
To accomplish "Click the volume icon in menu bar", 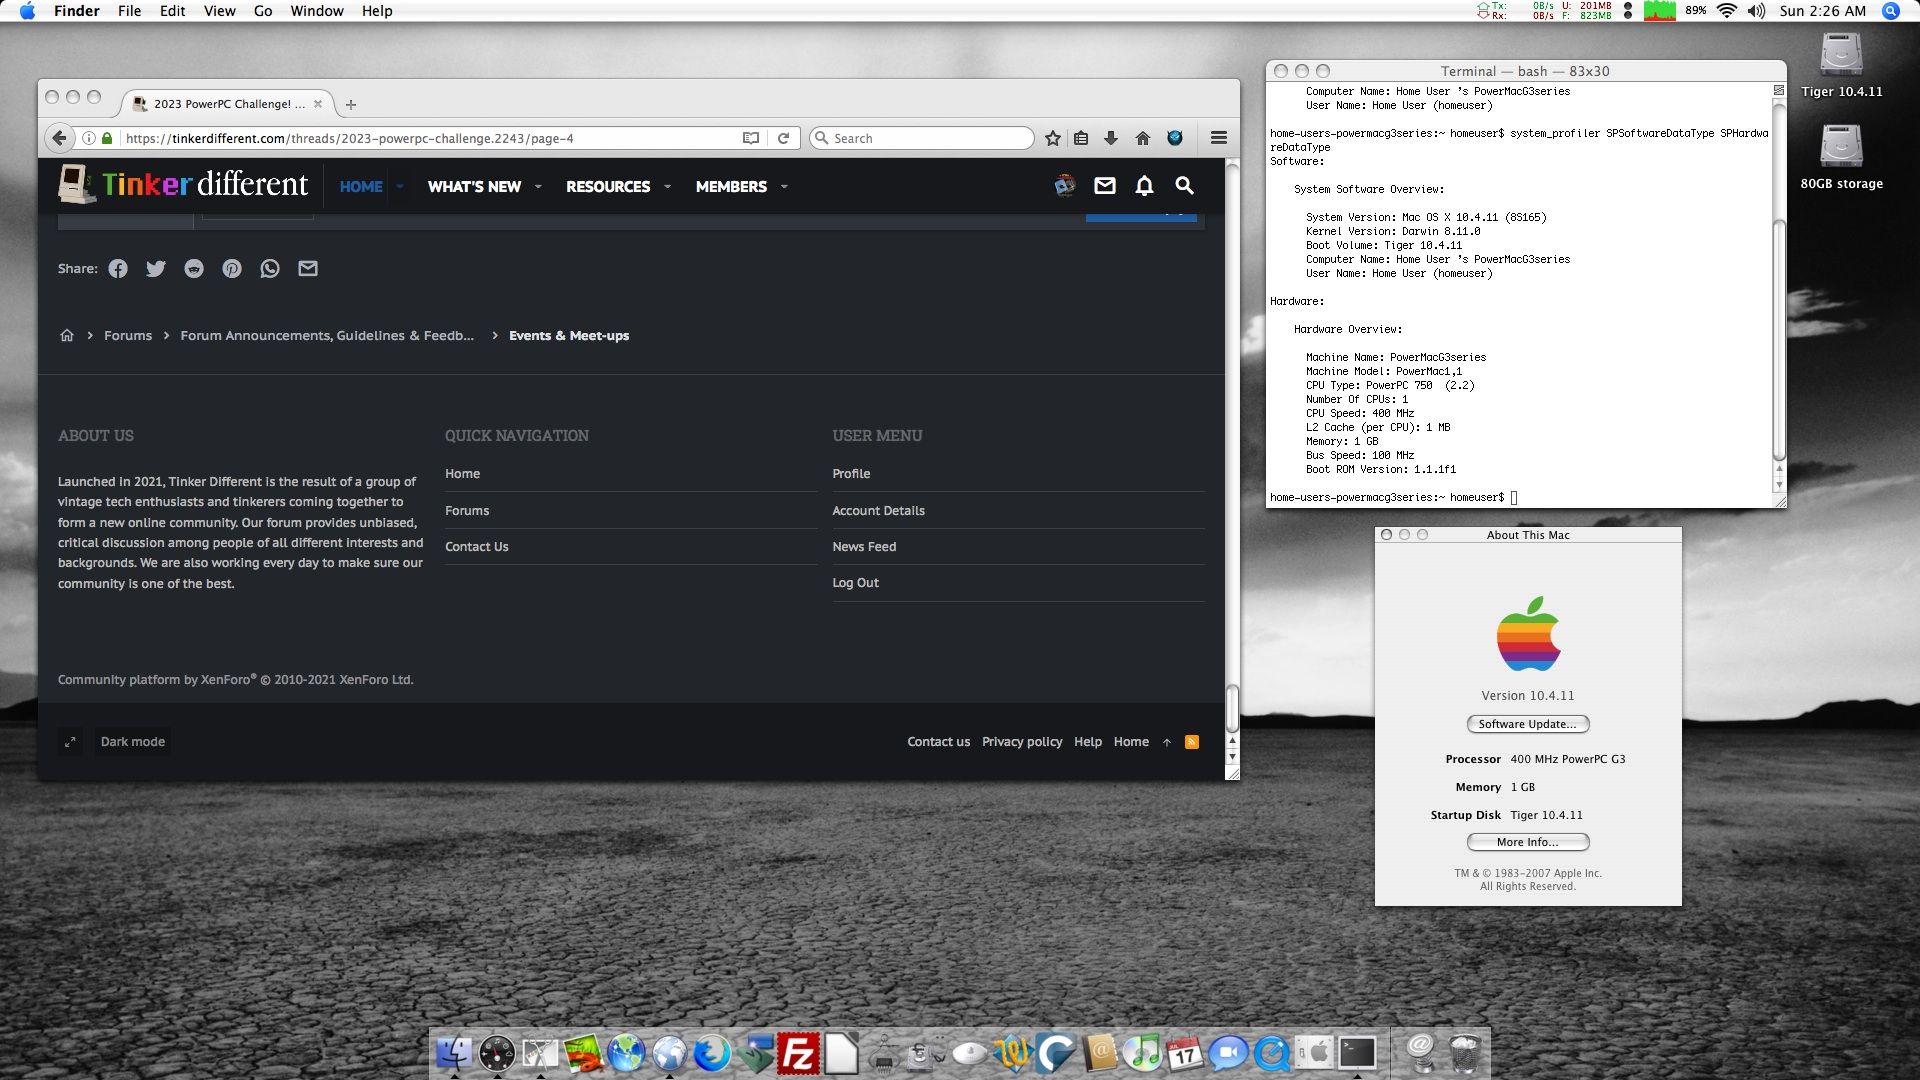I will point(1756,11).
